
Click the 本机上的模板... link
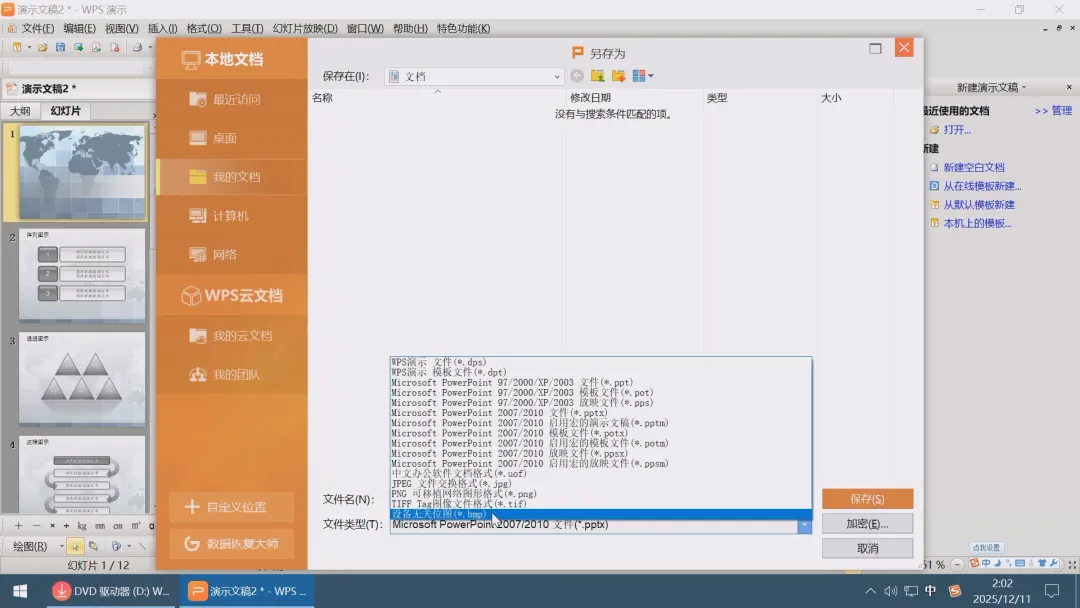pyautogui.click(x=977, y=223)
